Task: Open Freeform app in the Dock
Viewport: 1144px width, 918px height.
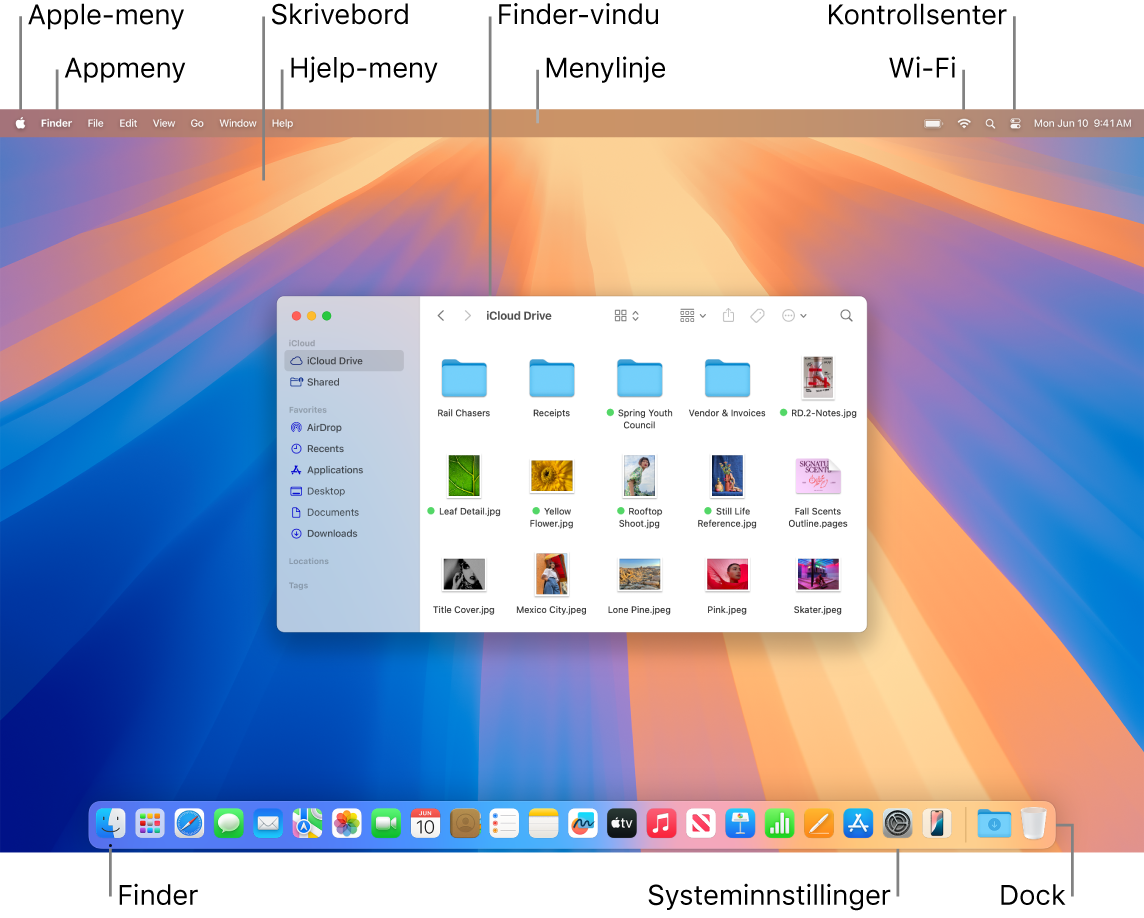Action: click(583, 824)
